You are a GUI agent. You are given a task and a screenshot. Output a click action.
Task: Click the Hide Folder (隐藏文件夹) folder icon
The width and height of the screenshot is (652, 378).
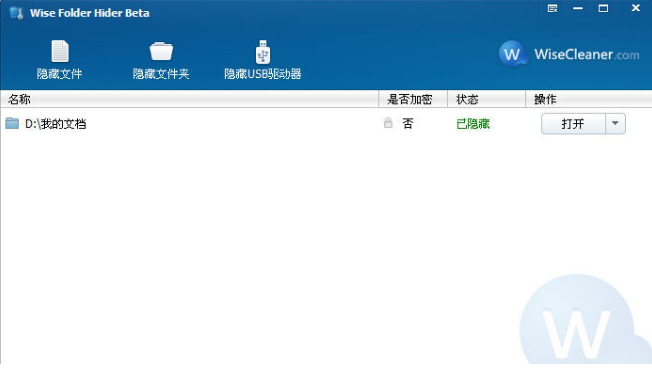(x=161, y=52)
